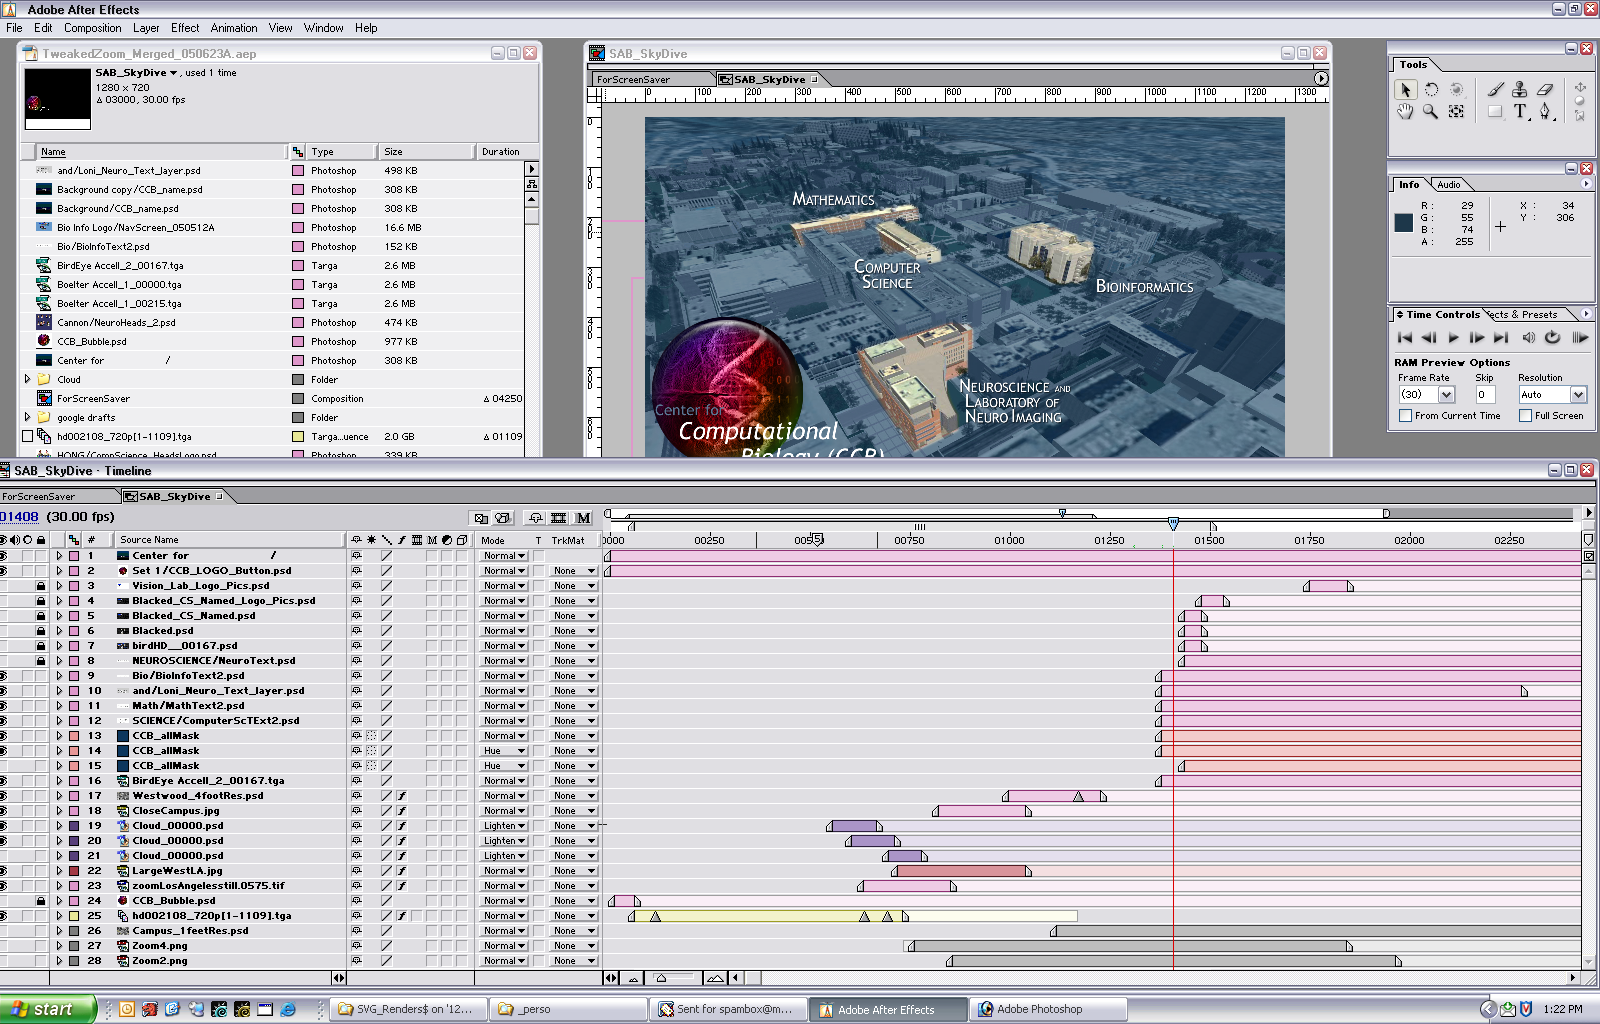The image size is (1600, 1024).
Task: Select the Eraser tool
Action: (x=1545, y=89)
